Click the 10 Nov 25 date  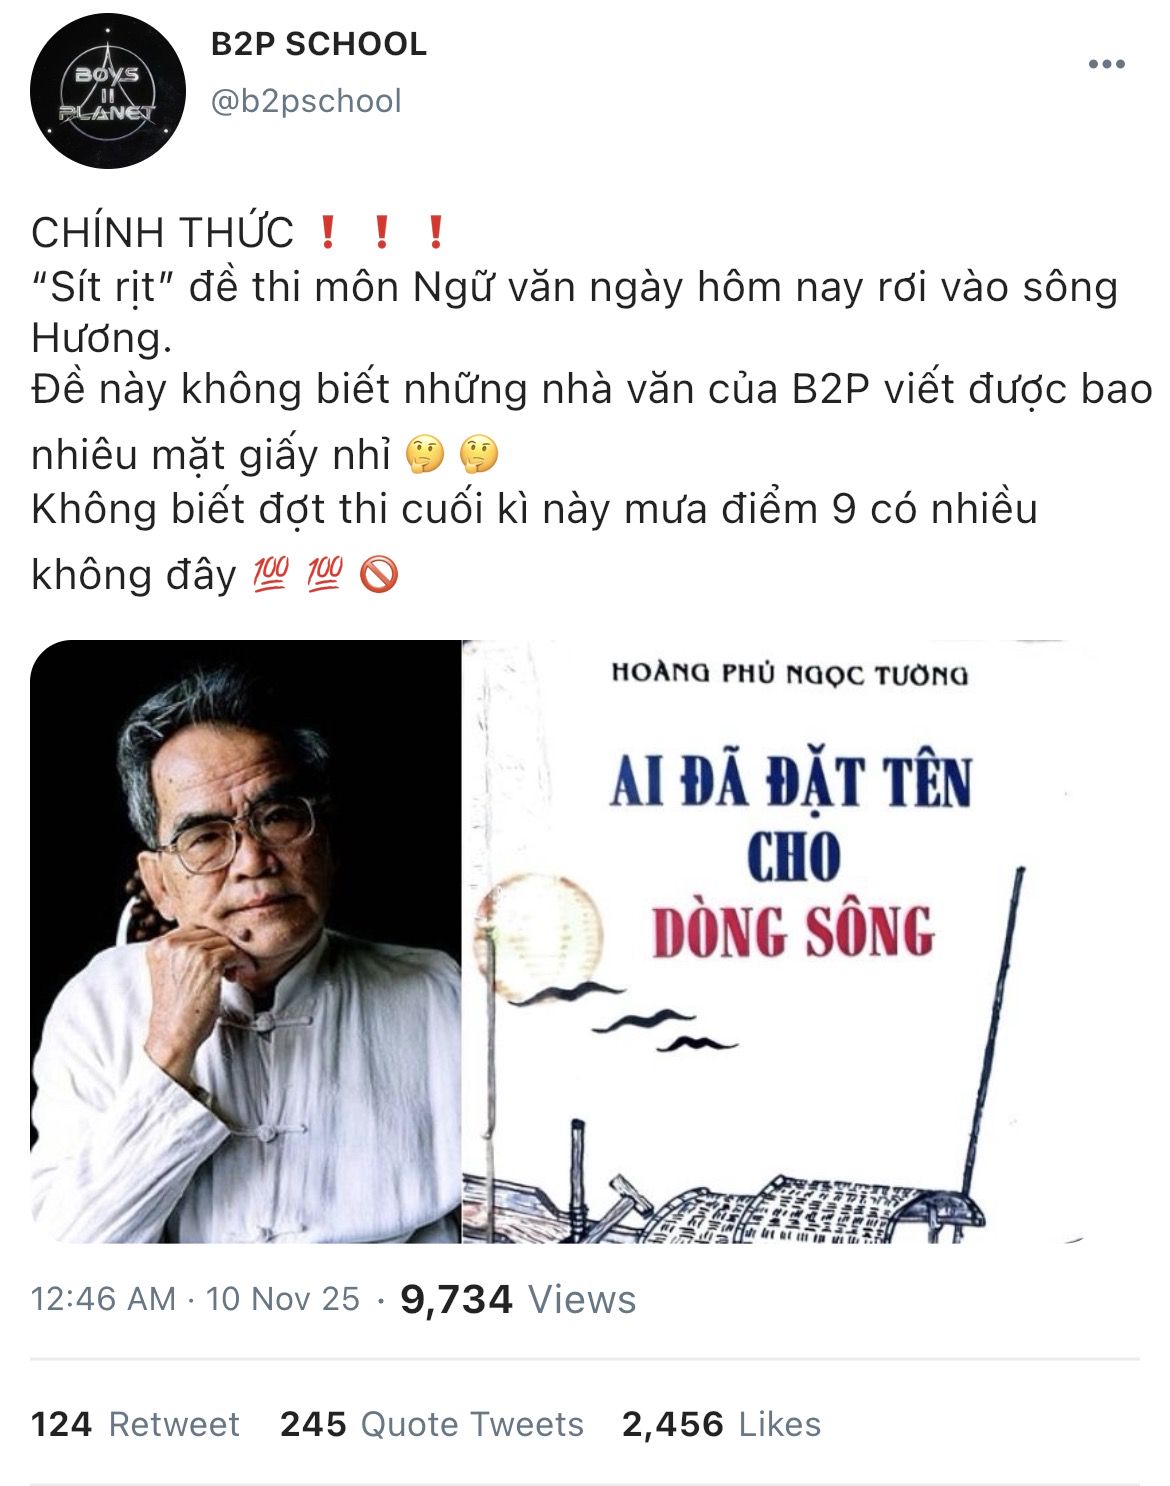coord(283,1299)
